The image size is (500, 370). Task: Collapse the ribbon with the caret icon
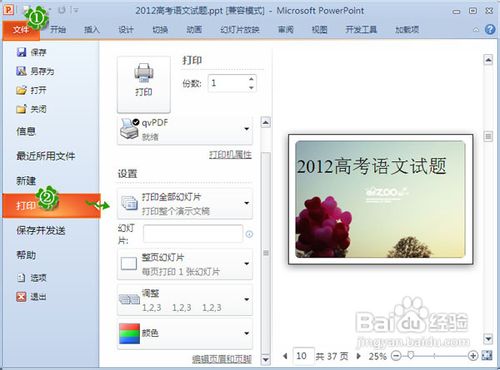point(476,30)
